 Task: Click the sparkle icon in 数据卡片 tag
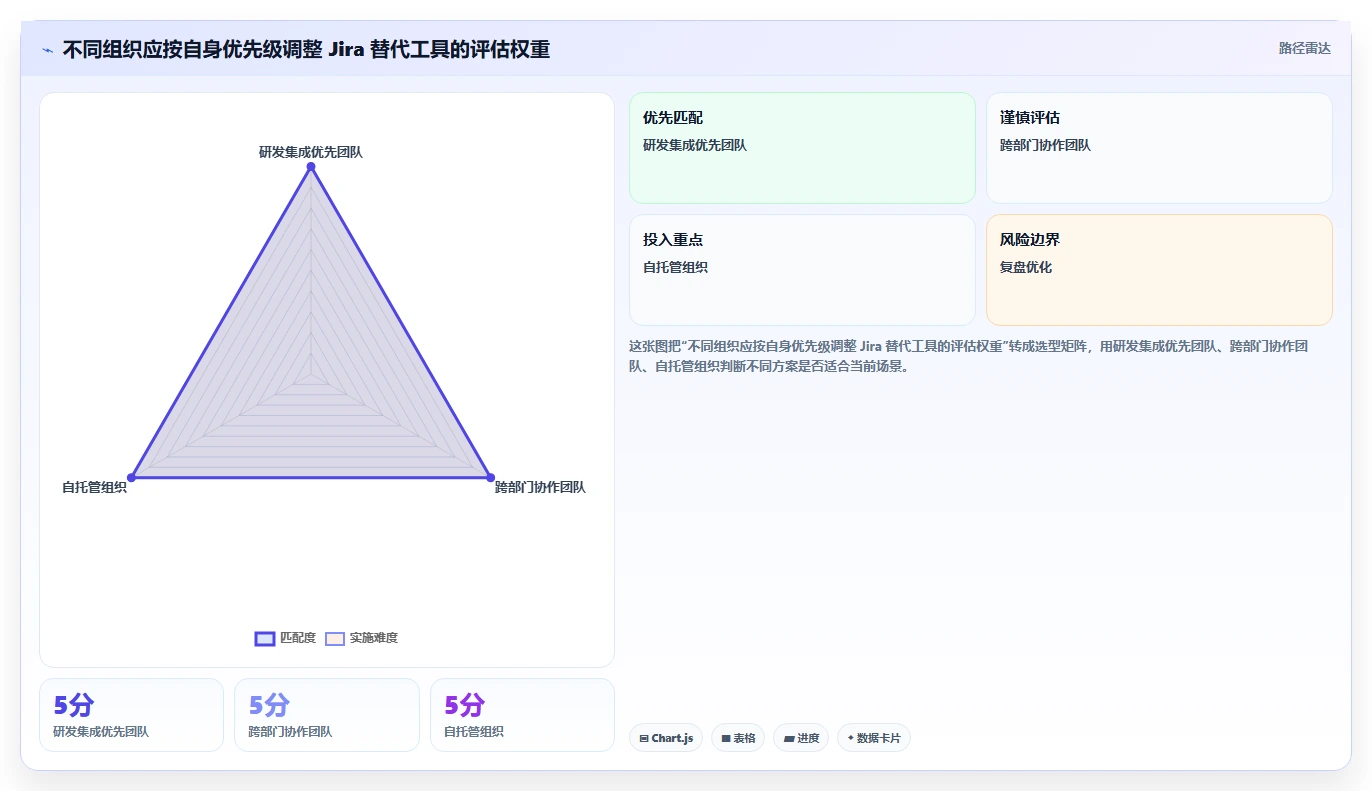coord(851,738)
